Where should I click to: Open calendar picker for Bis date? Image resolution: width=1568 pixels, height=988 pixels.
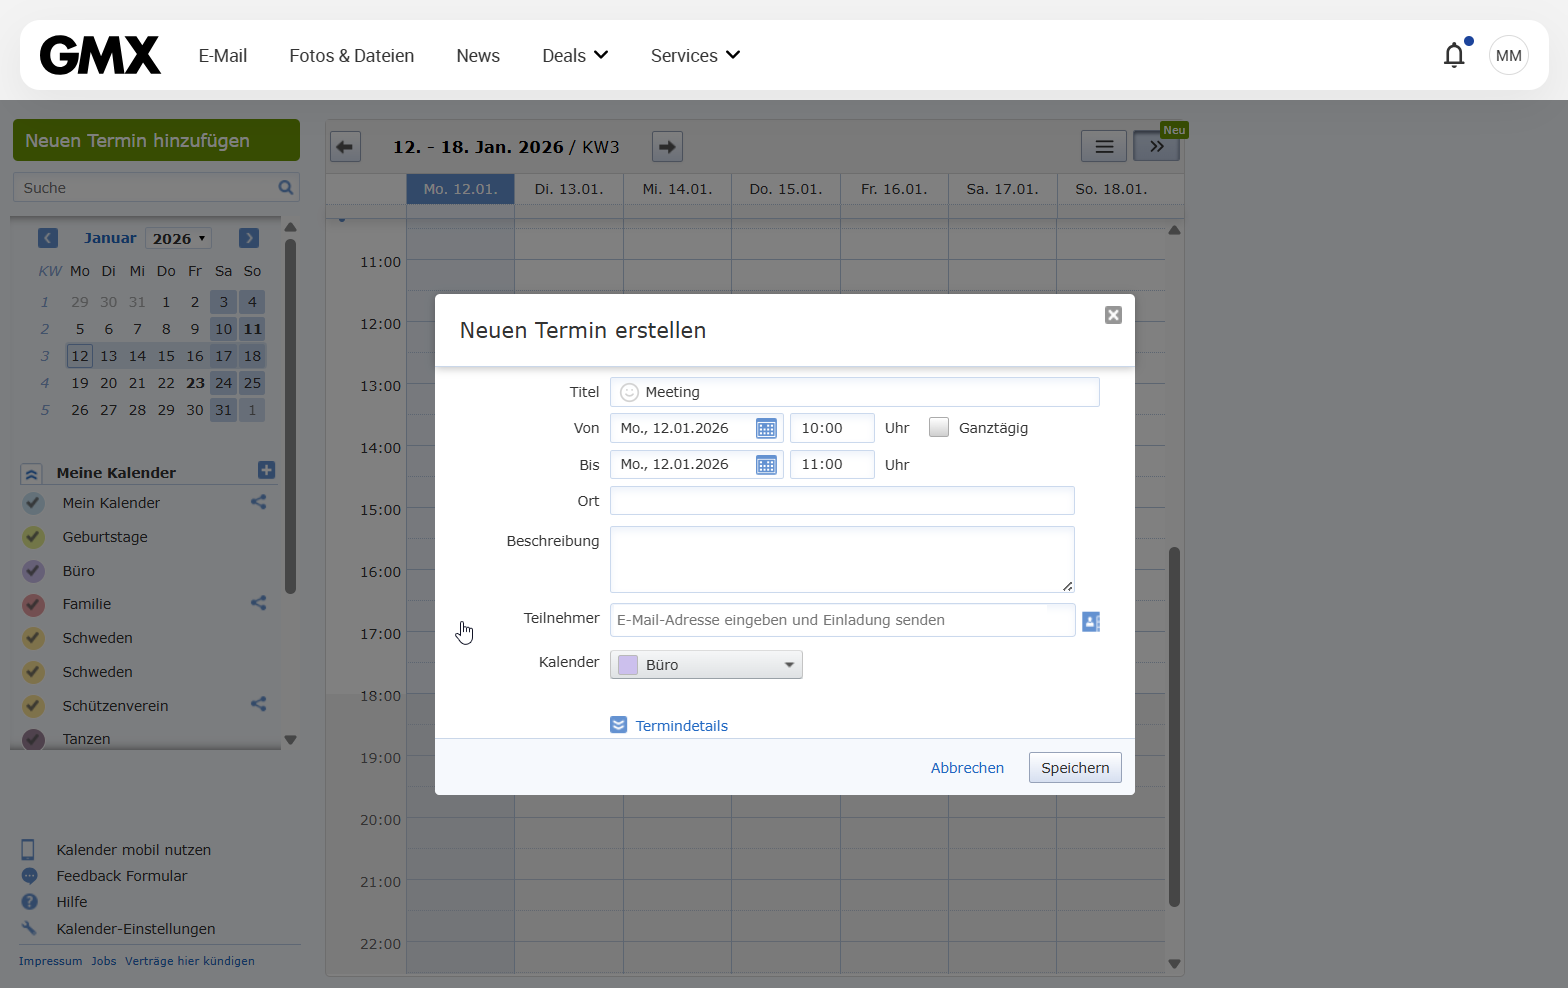pyautogui.click(x=766, y=465)
